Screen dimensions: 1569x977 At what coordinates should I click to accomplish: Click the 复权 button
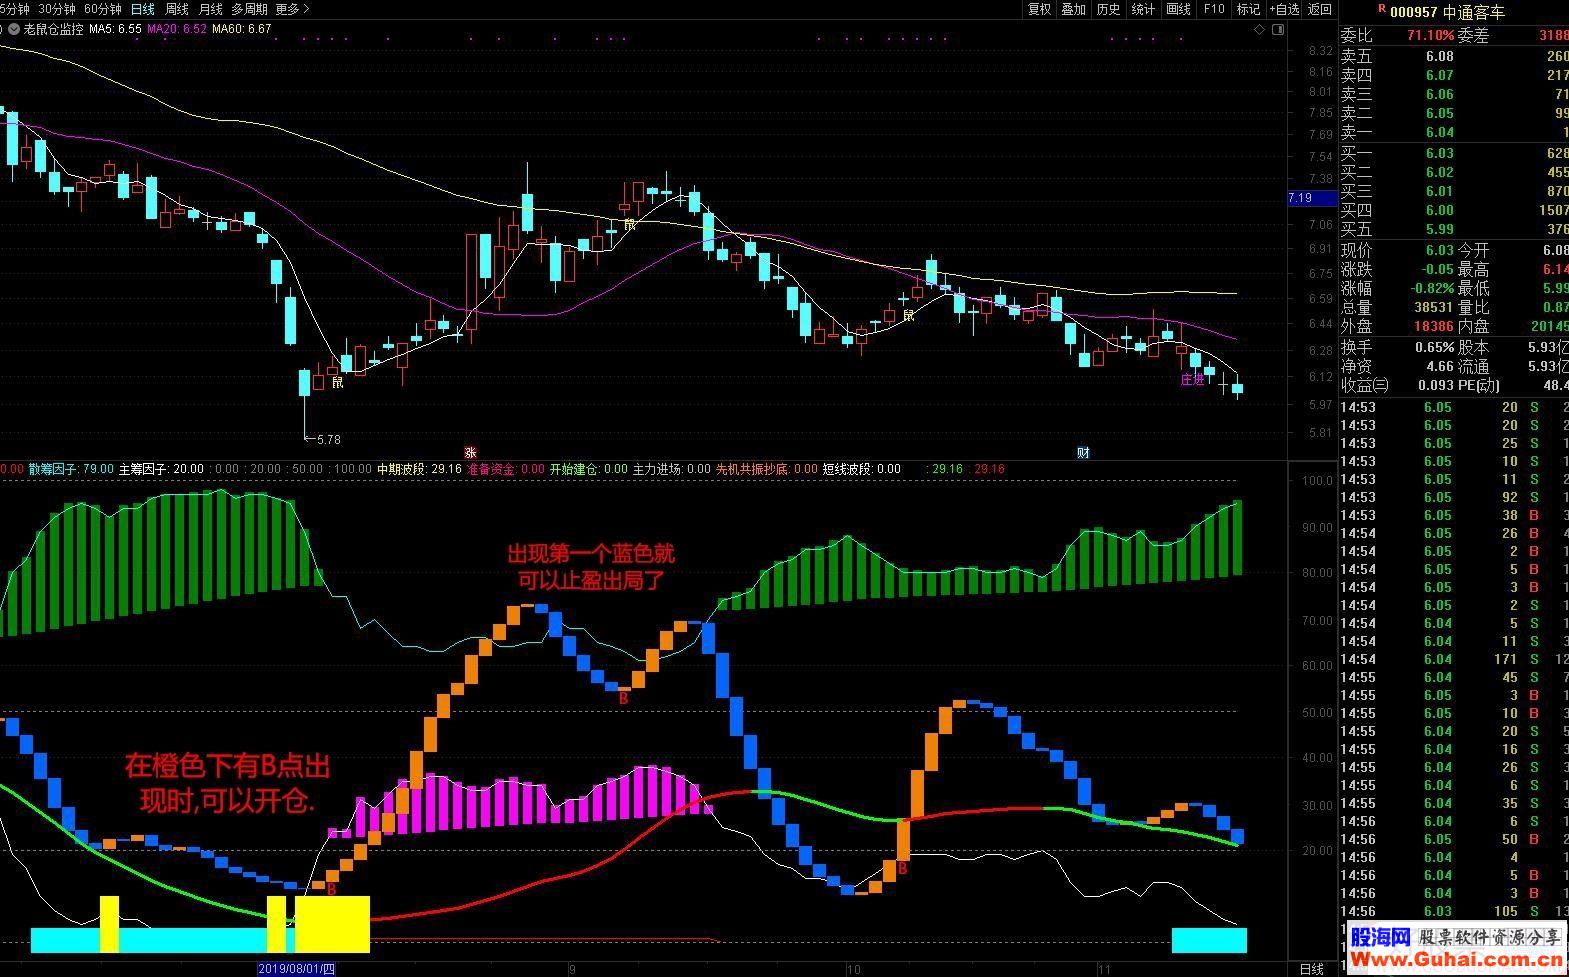1039,9
